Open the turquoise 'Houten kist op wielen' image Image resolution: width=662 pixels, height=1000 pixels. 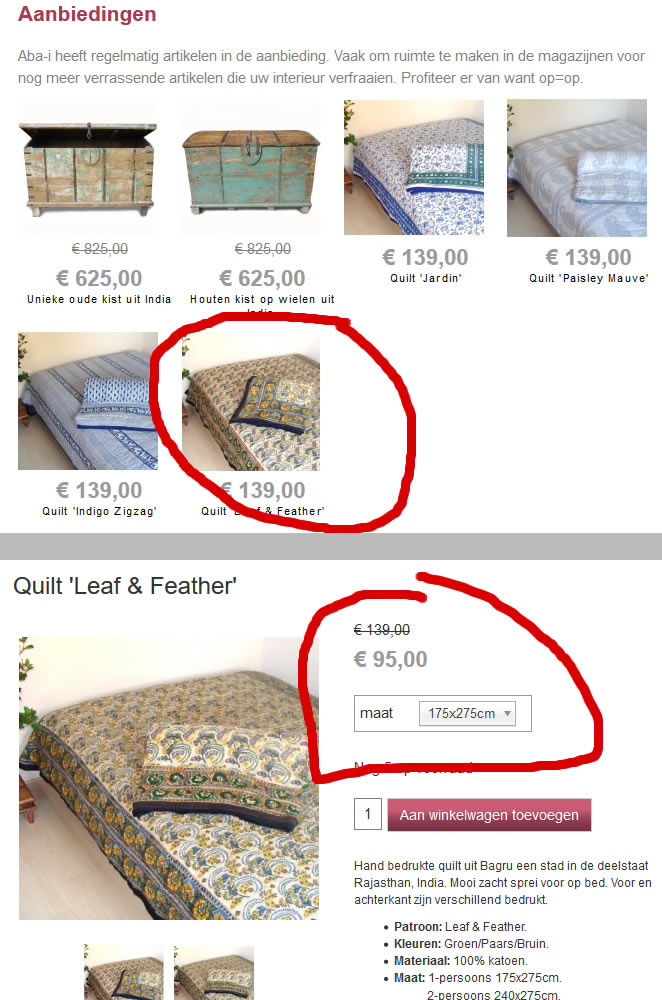(251, 168)
